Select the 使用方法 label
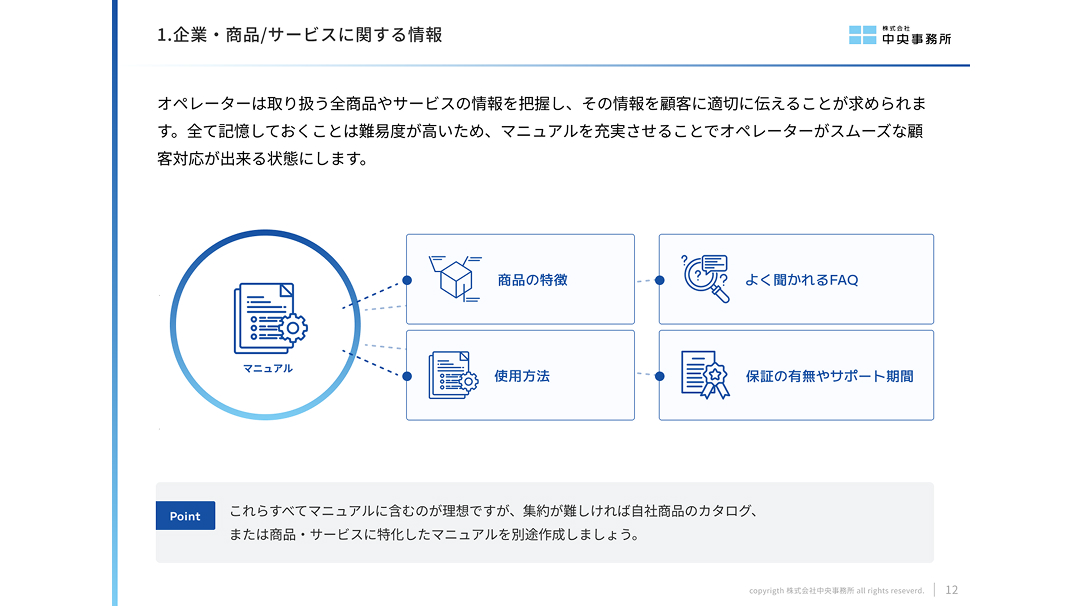1080x607 pixels. [x=521, y=376]
